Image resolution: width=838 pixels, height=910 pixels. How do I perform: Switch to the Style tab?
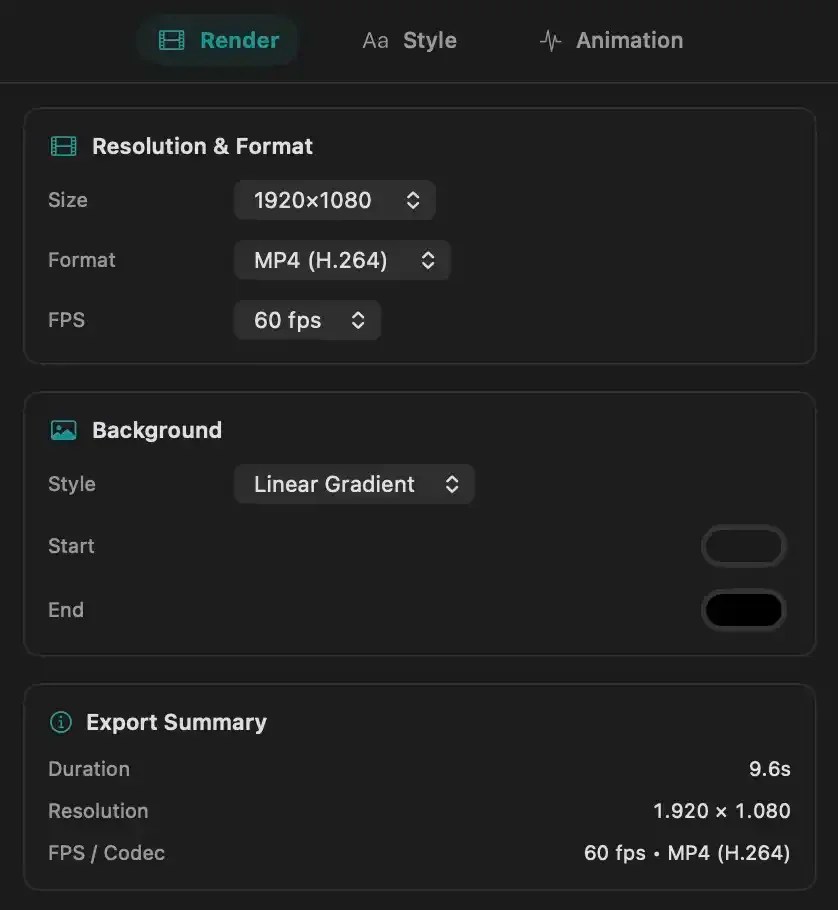[410, 41]
